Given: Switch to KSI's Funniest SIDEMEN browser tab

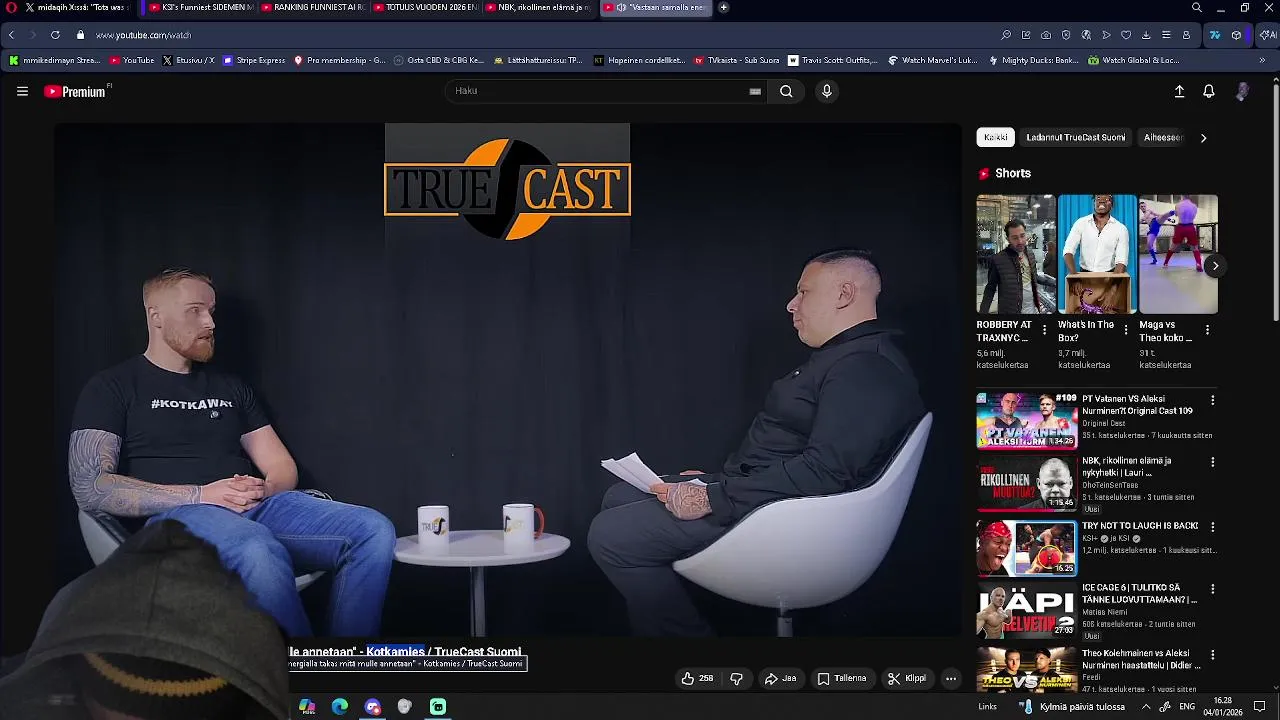Looking at the screenshot, I should (x=200, y=7).
